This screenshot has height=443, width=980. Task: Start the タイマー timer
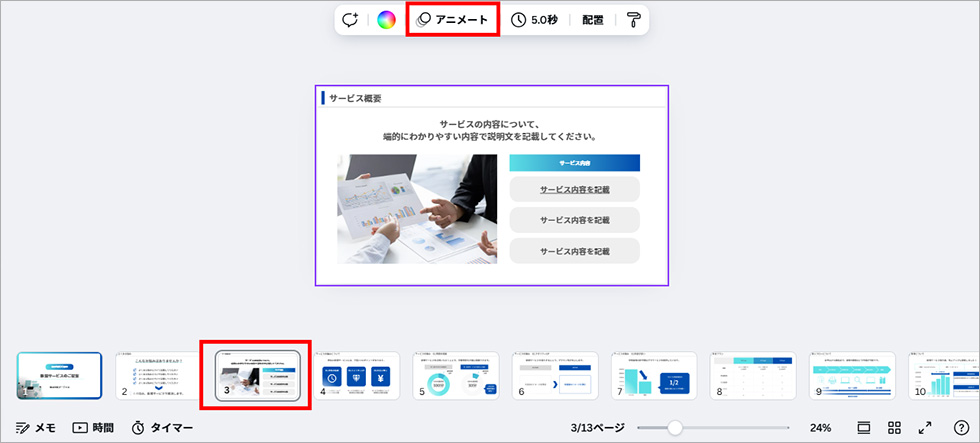(162, 428)
